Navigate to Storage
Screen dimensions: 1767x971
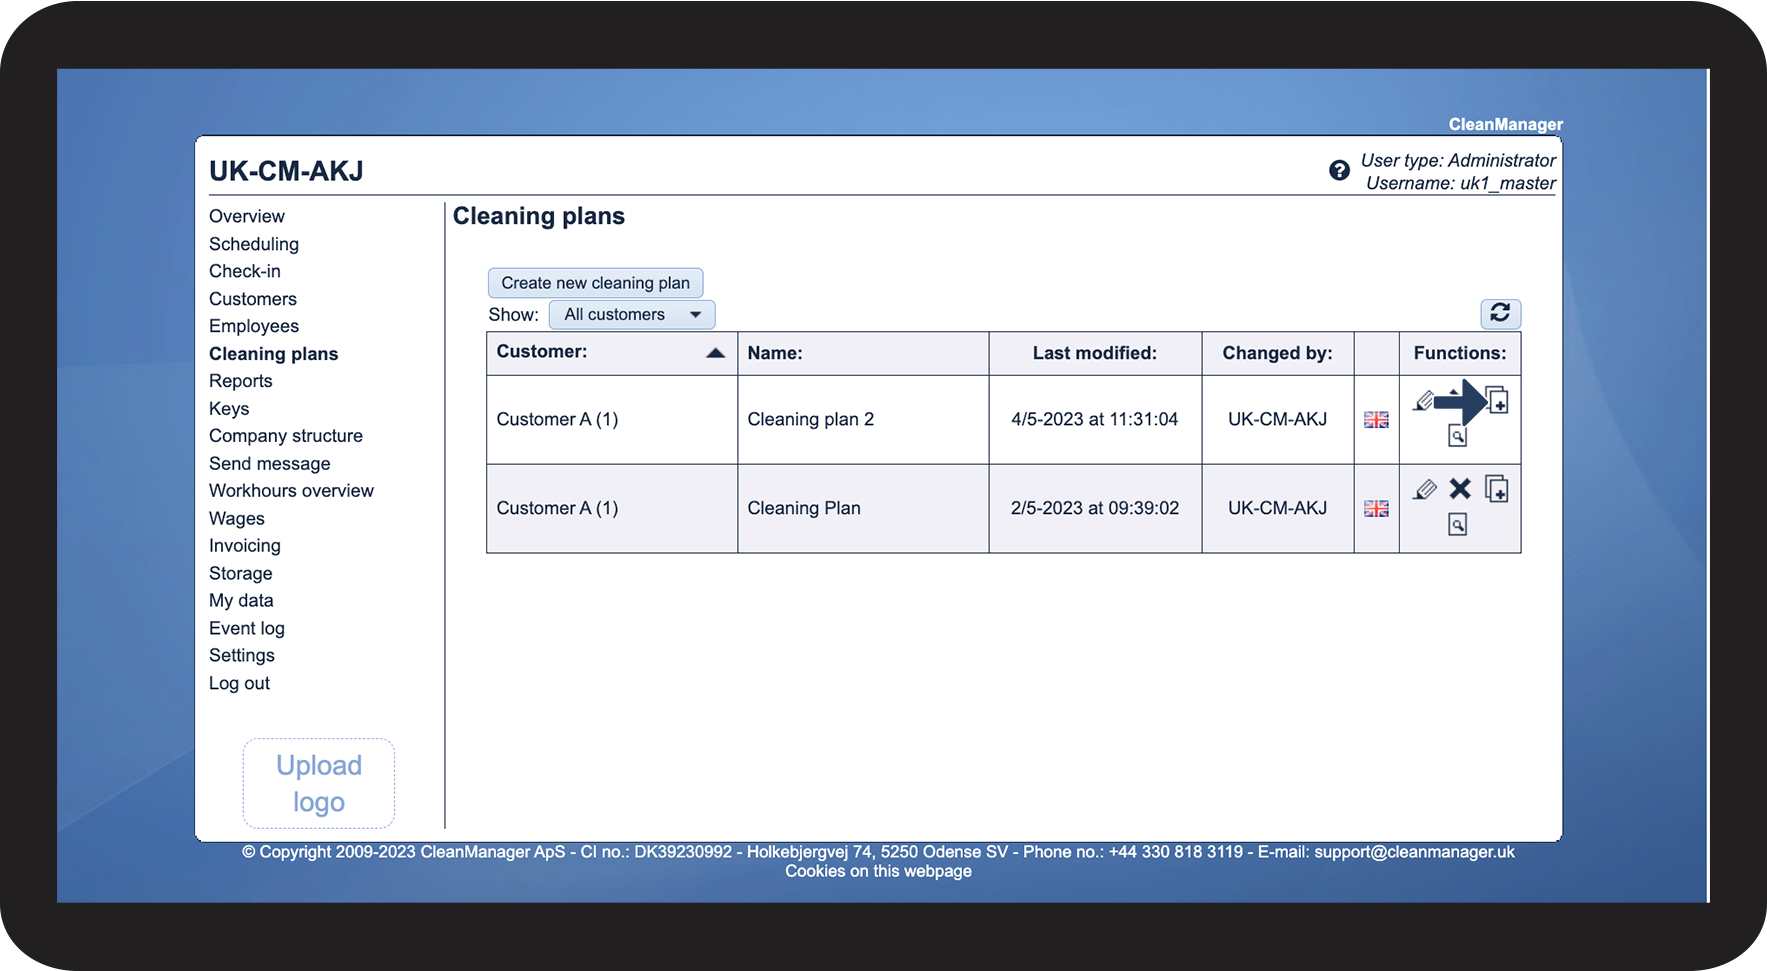[241, 574]
